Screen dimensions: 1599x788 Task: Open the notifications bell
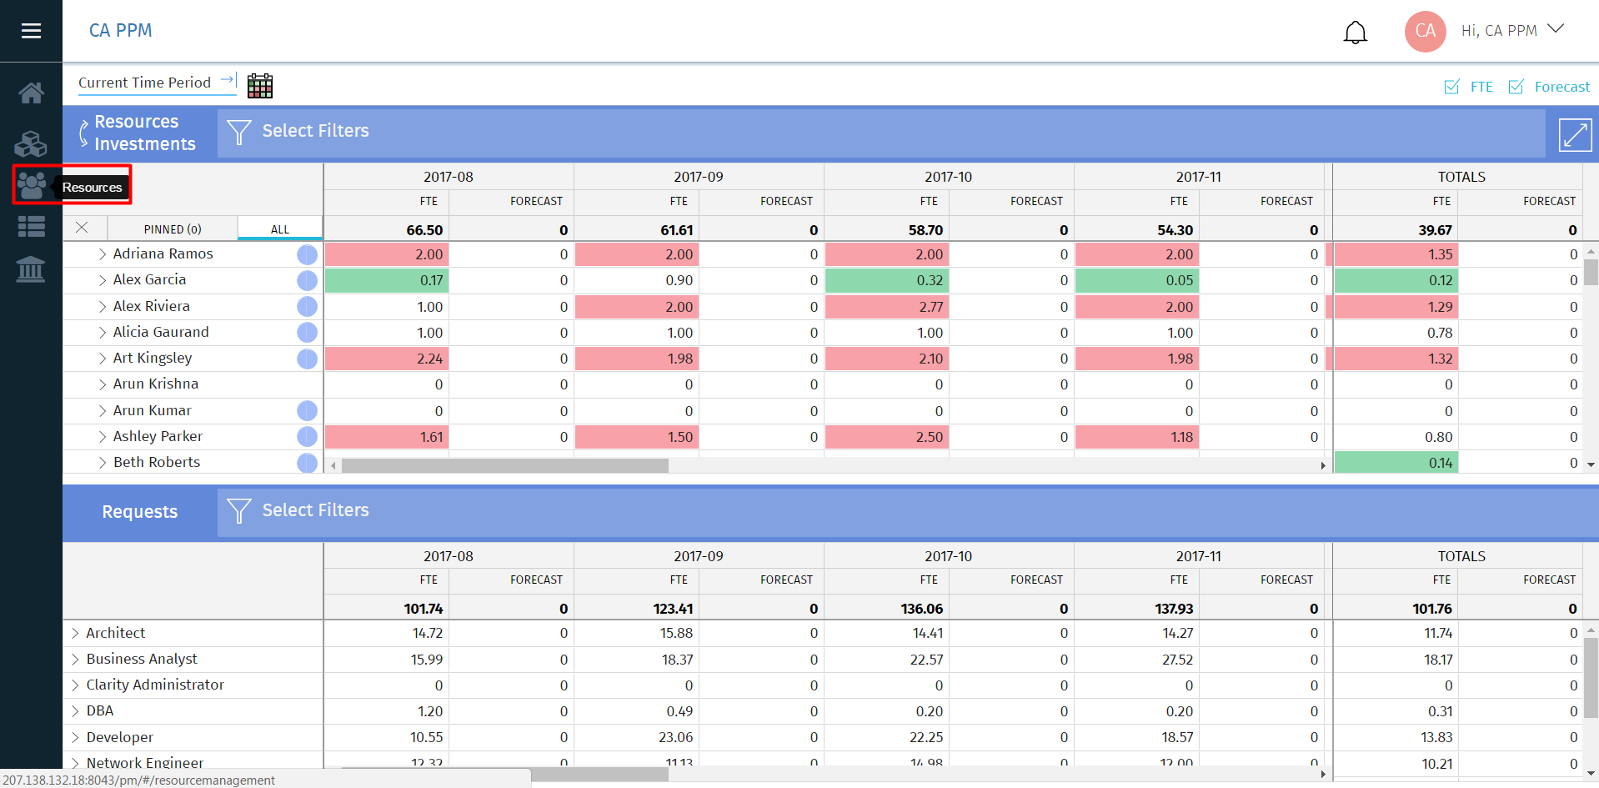pos(1355,33)
